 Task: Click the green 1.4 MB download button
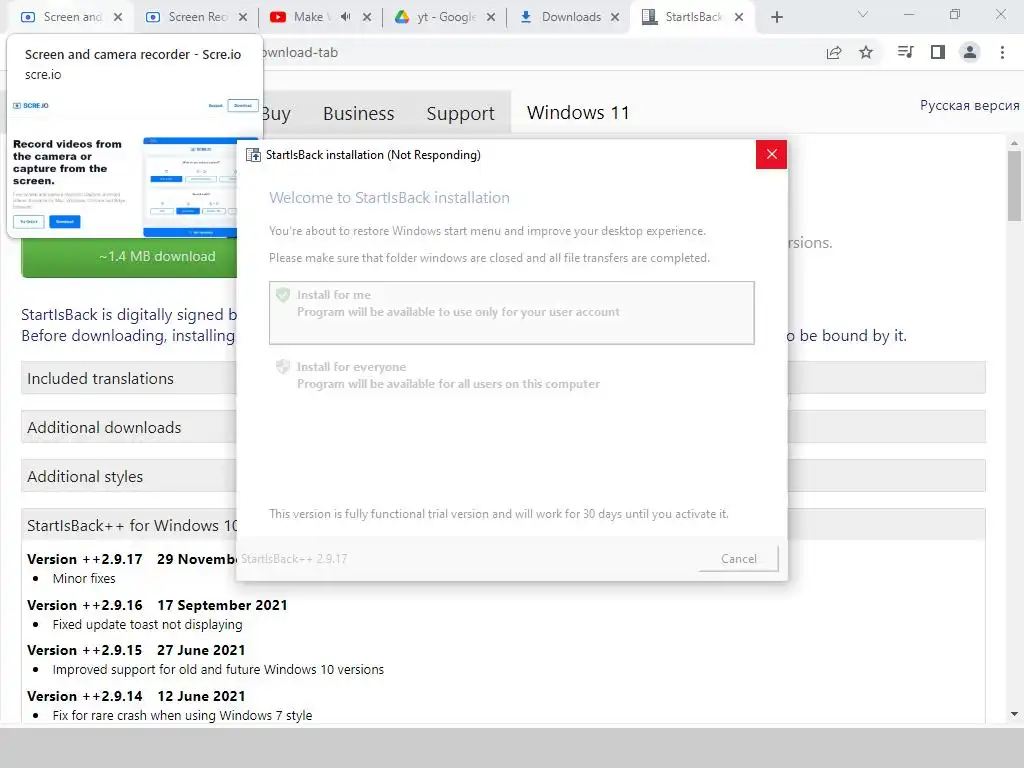[x=129, y=257]
